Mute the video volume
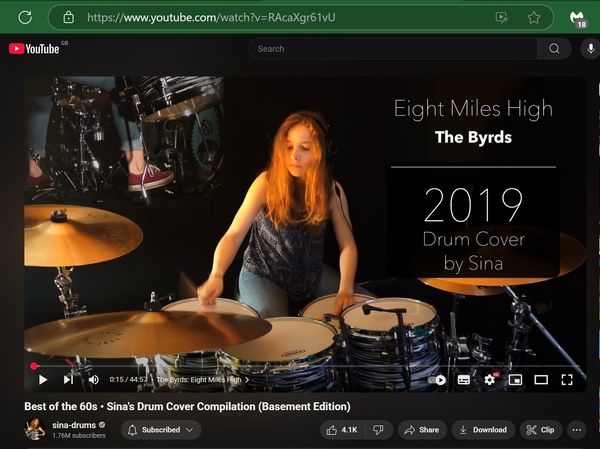The image size is (600, 449). pyautogui.click(x=93, y=379)
